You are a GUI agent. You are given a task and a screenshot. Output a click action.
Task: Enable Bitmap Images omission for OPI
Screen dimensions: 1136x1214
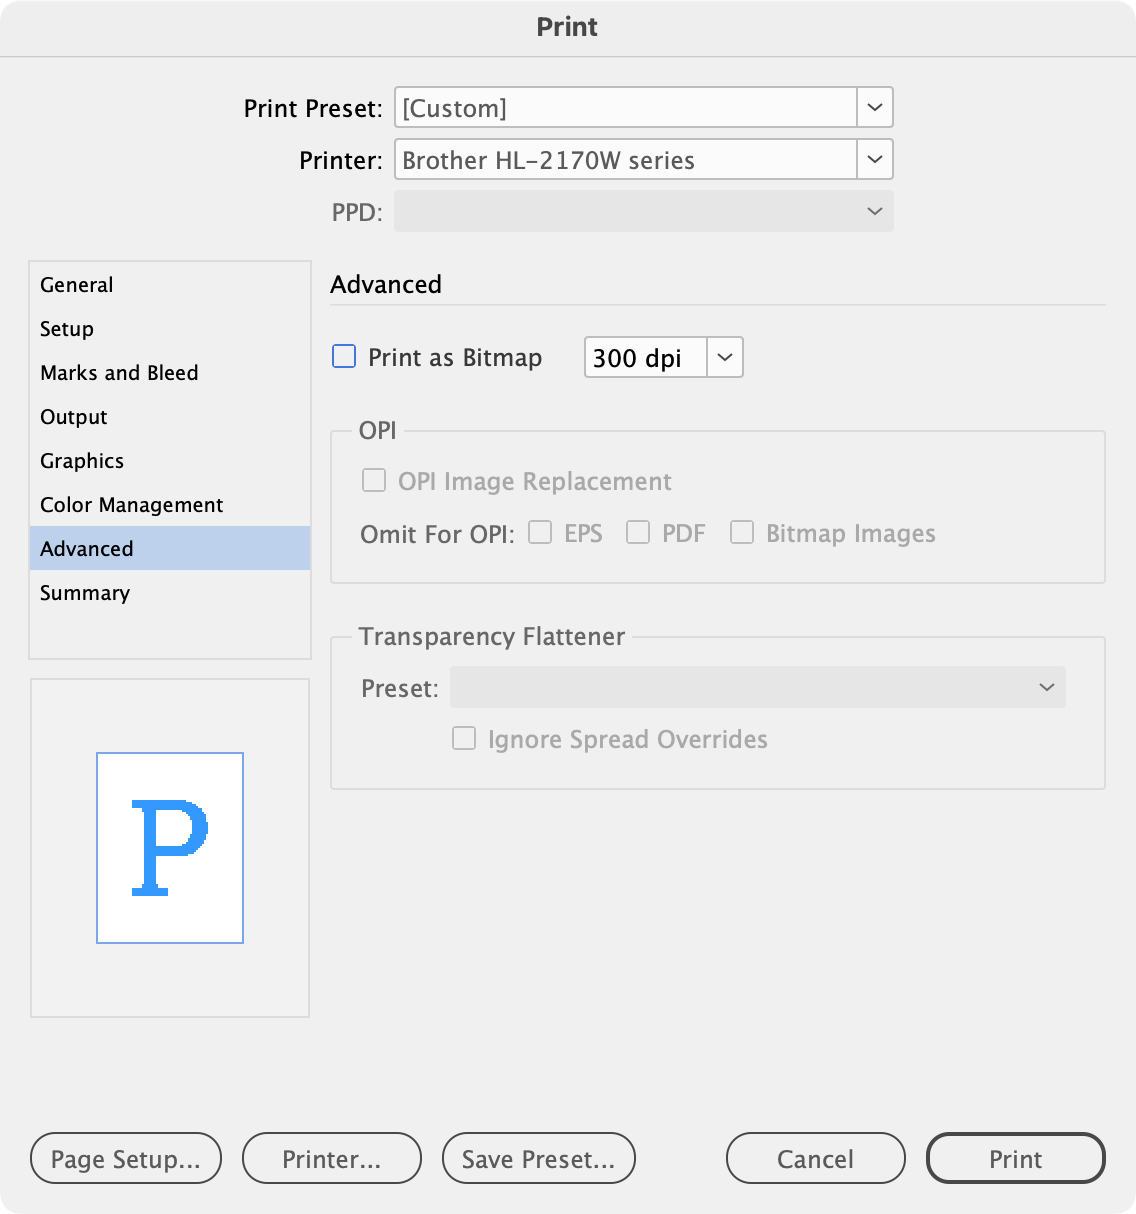point(742,533)
